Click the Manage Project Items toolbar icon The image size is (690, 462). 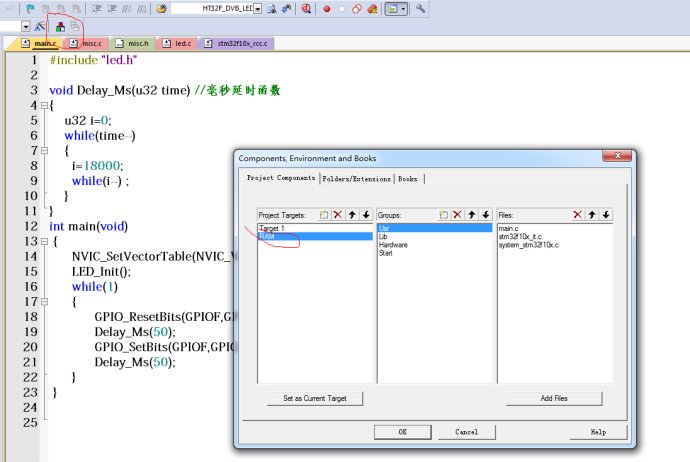pos(61,27)
